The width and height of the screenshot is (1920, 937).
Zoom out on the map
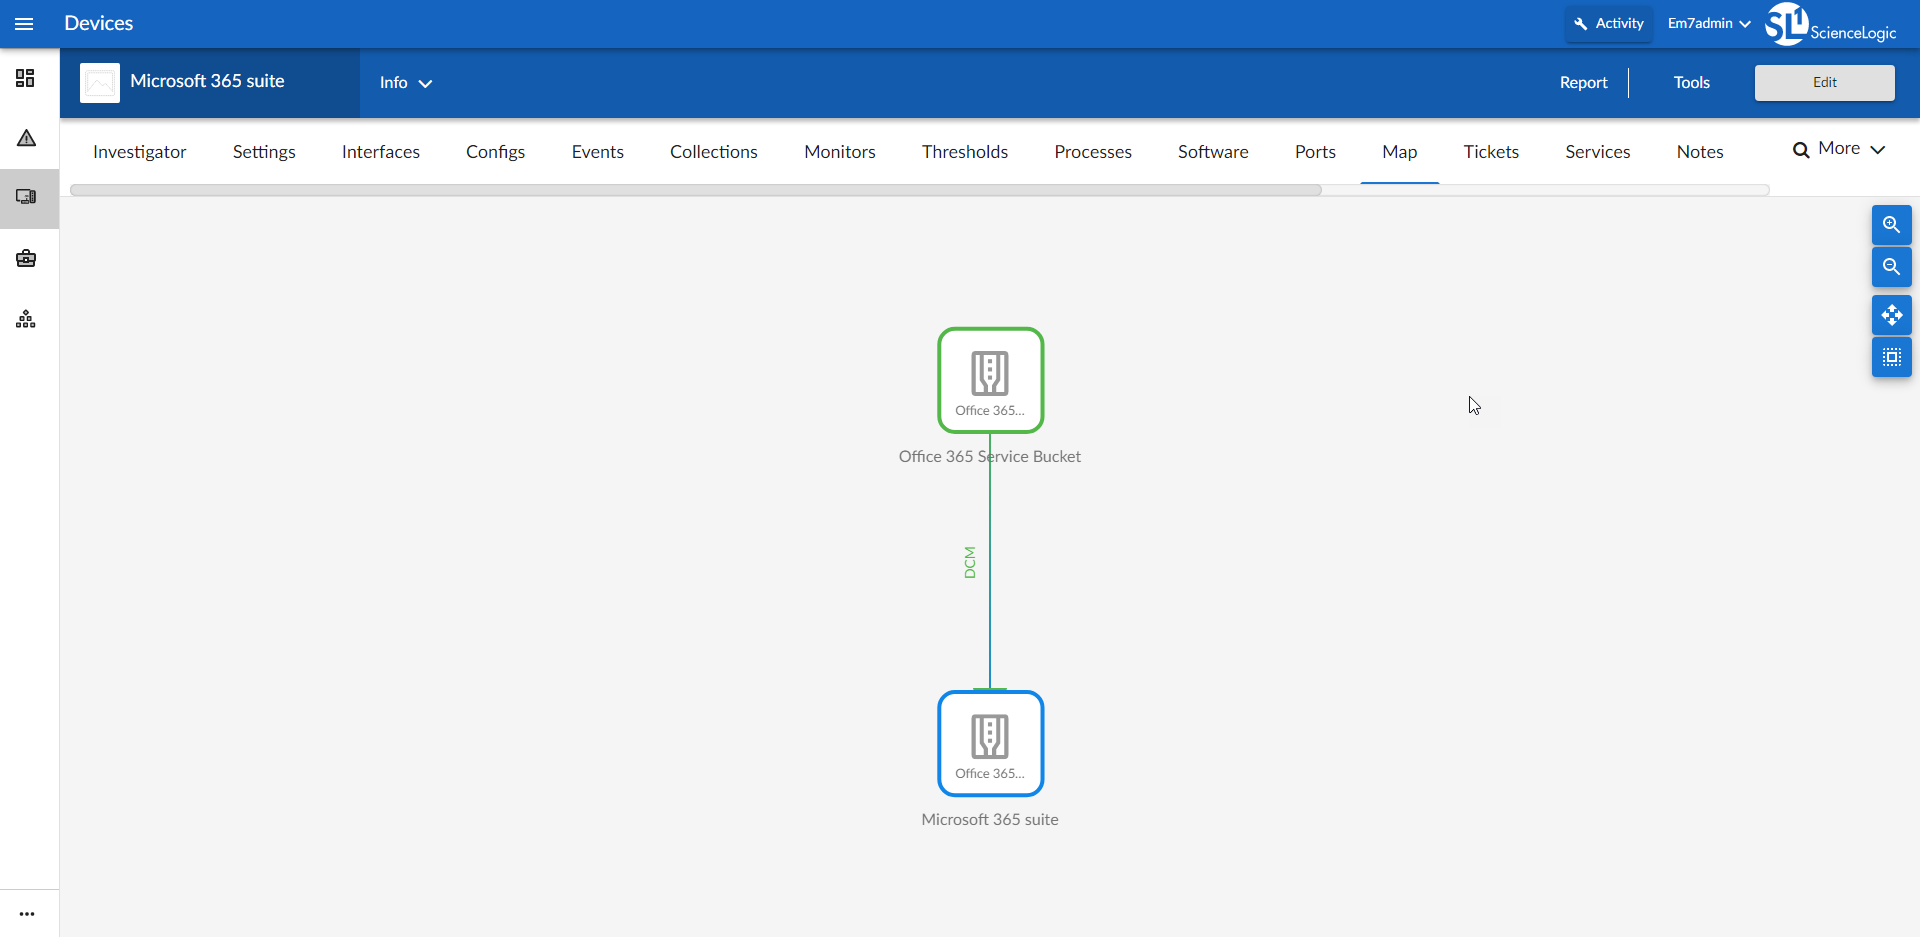[x=1891, y=267]
